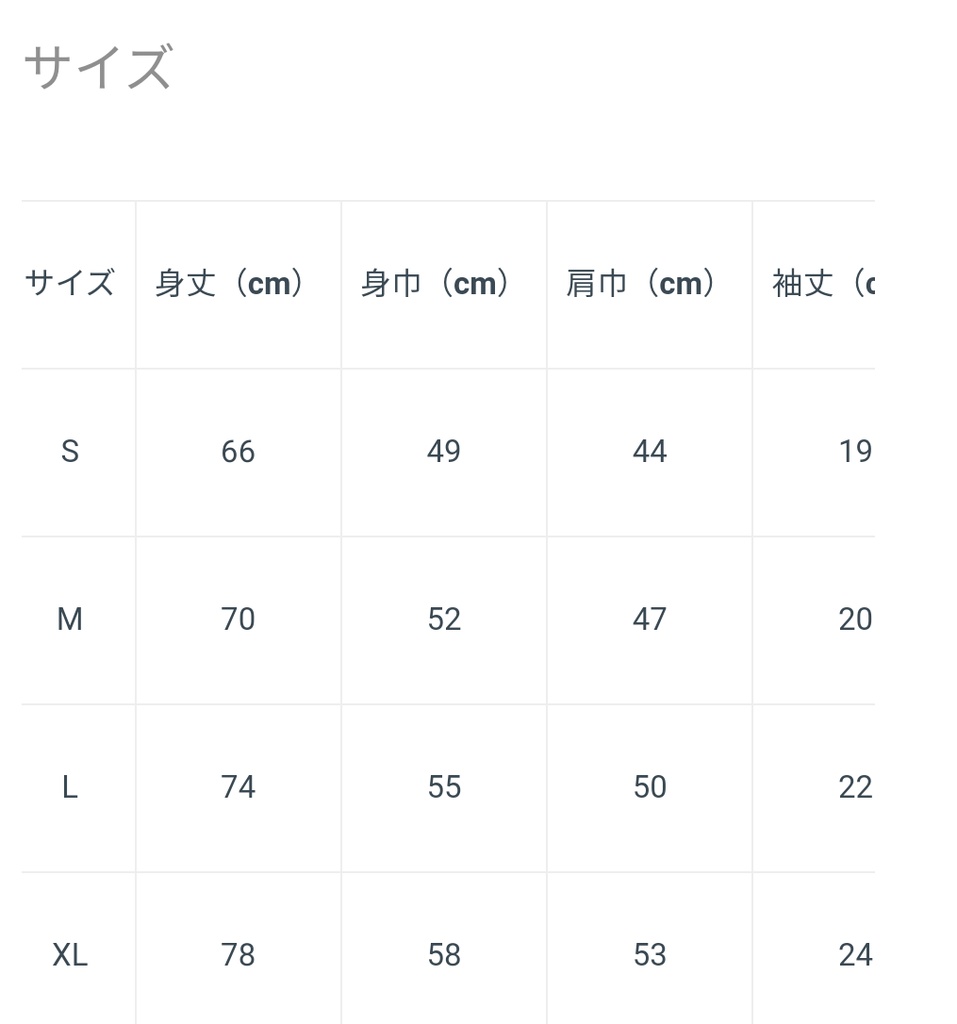Click the M body width value 52
This screenshot has width=957, height=1024.
(x=444, y=620)
